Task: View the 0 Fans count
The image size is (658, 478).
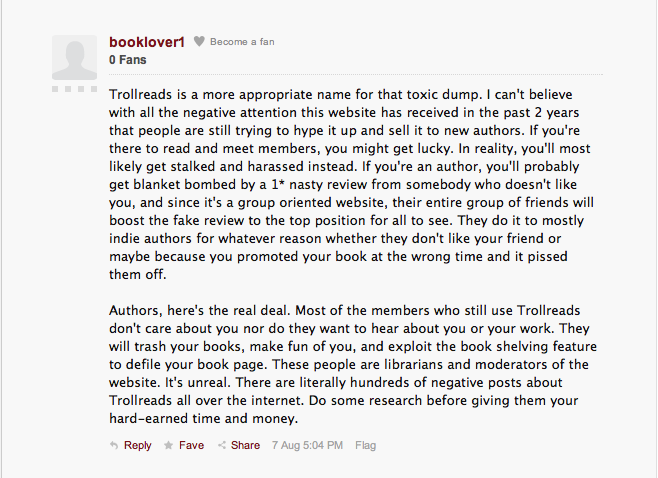Action: pos(128,60)
